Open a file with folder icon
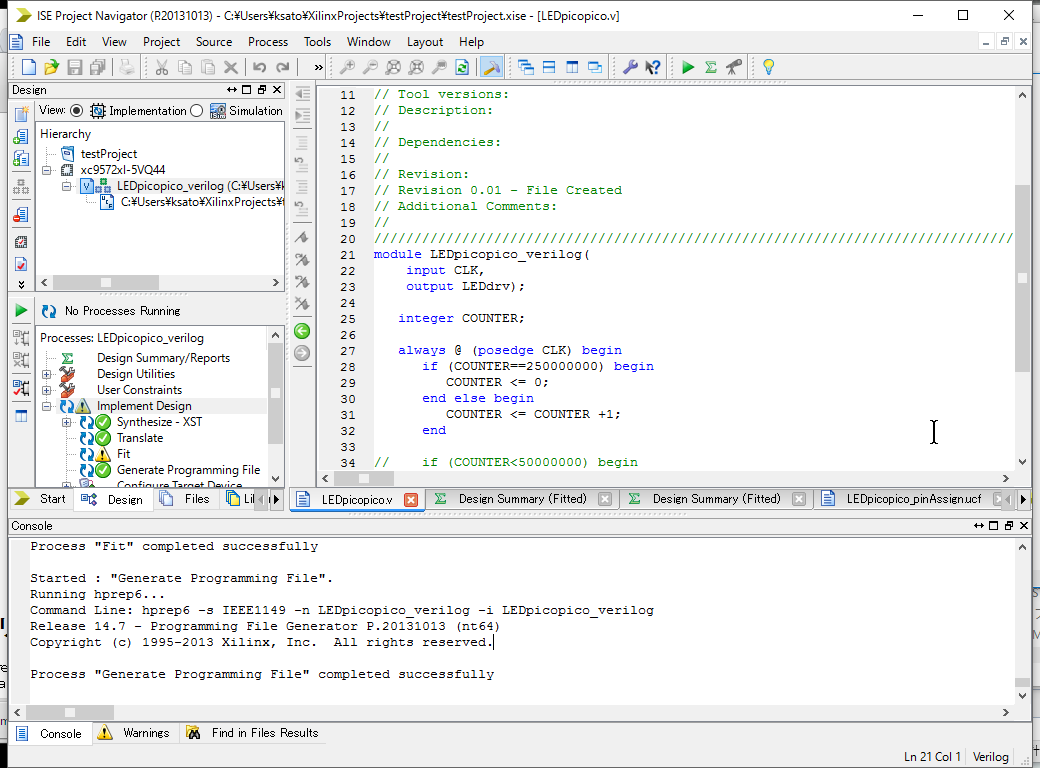This screenshot has width=1040, height=768. click(51, 67)
